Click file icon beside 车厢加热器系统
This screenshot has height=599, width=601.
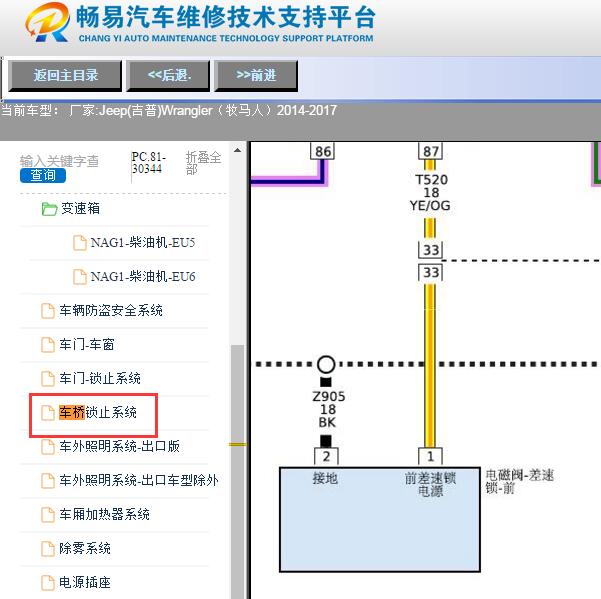coord(48,515)
